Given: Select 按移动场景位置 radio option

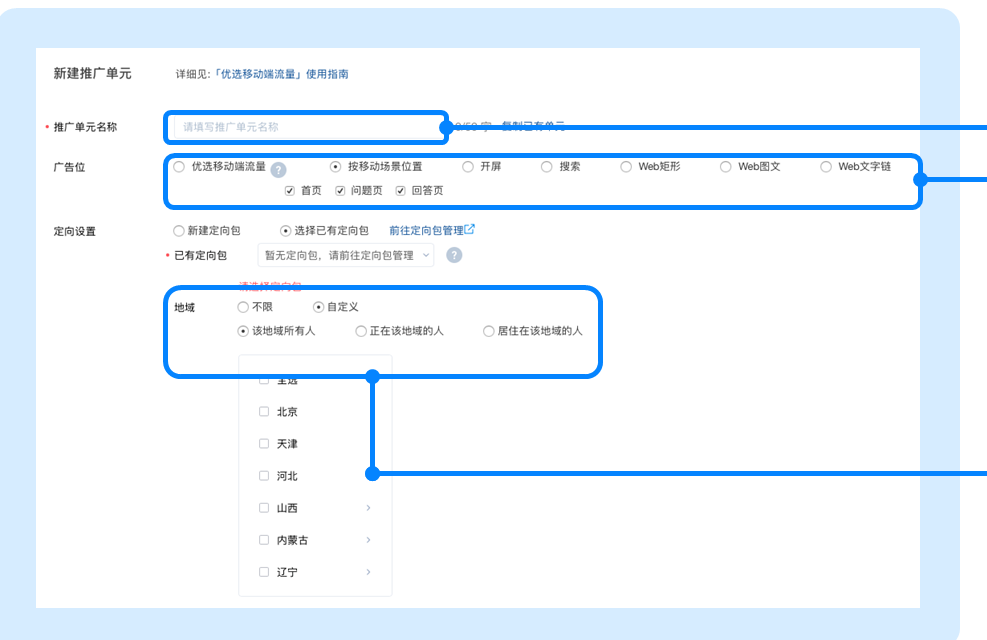Looking at the screenshot, I should 336,167.
